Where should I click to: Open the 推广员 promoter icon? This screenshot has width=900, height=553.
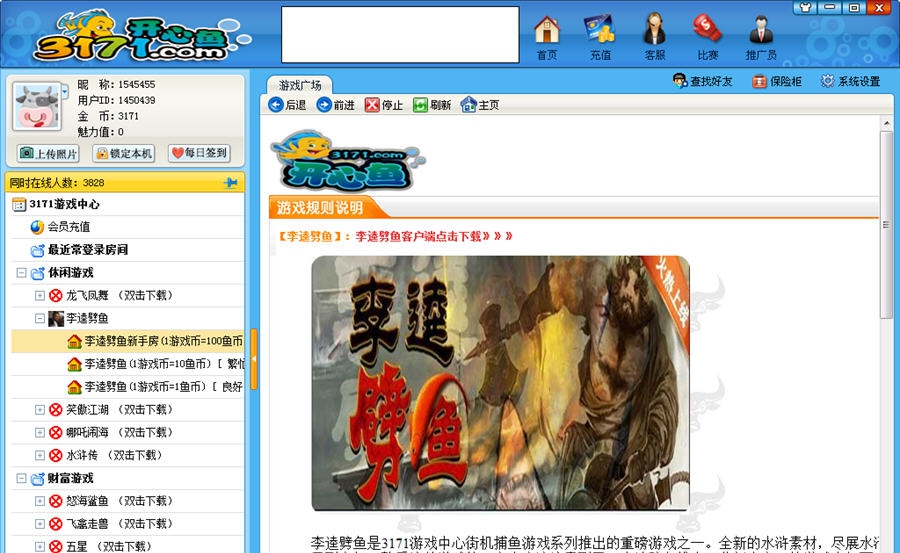pos(761,37)
